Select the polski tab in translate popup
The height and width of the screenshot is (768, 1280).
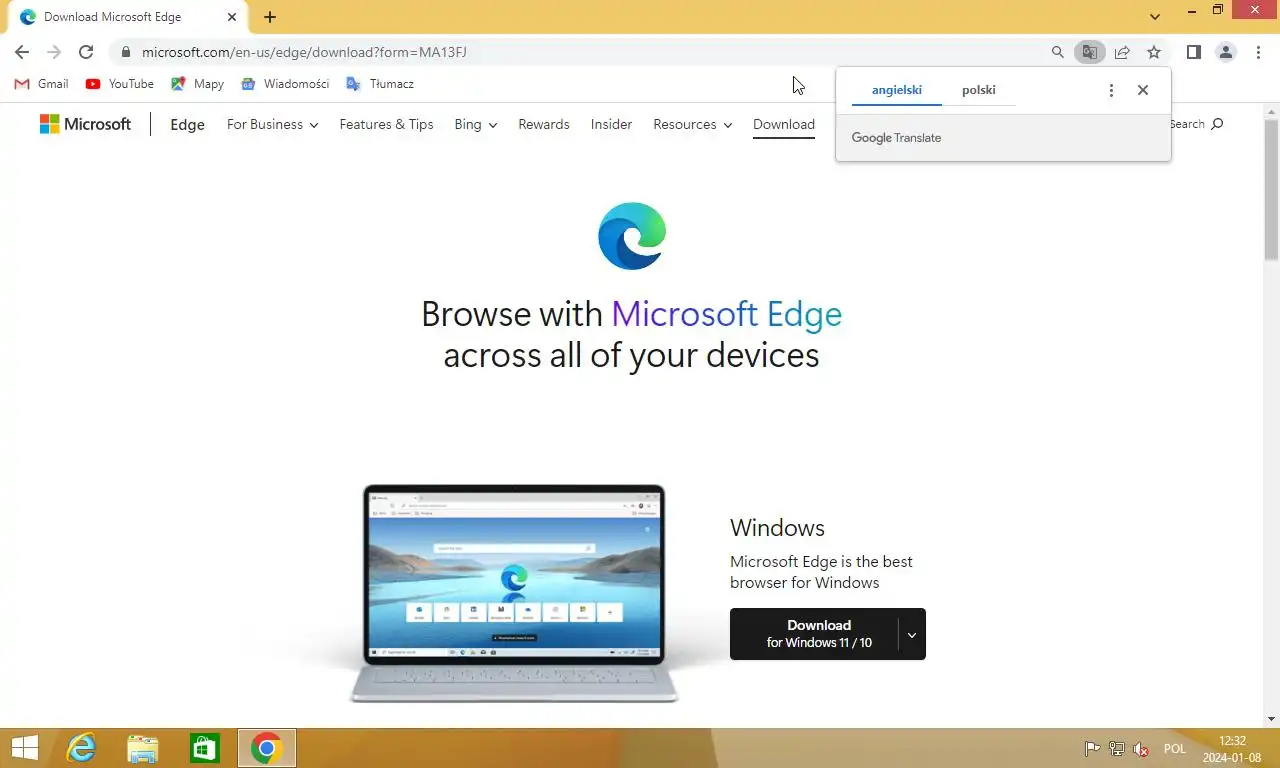979,90
